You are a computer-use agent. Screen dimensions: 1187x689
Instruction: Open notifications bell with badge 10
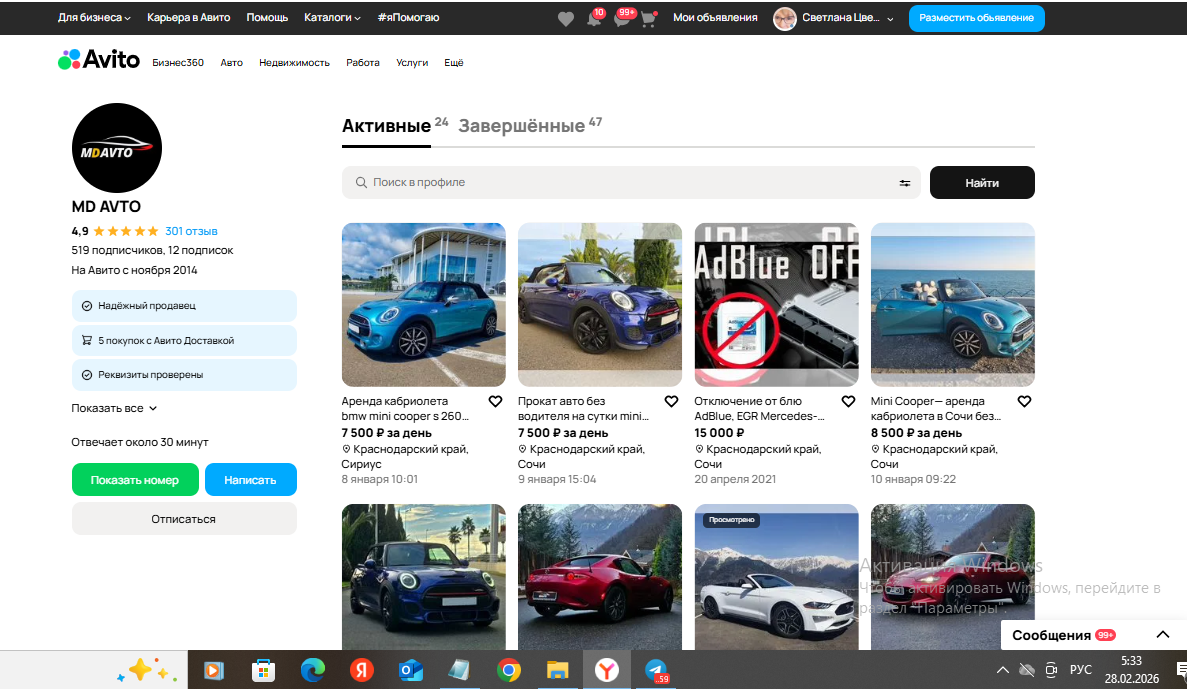(x=595, y=17)
